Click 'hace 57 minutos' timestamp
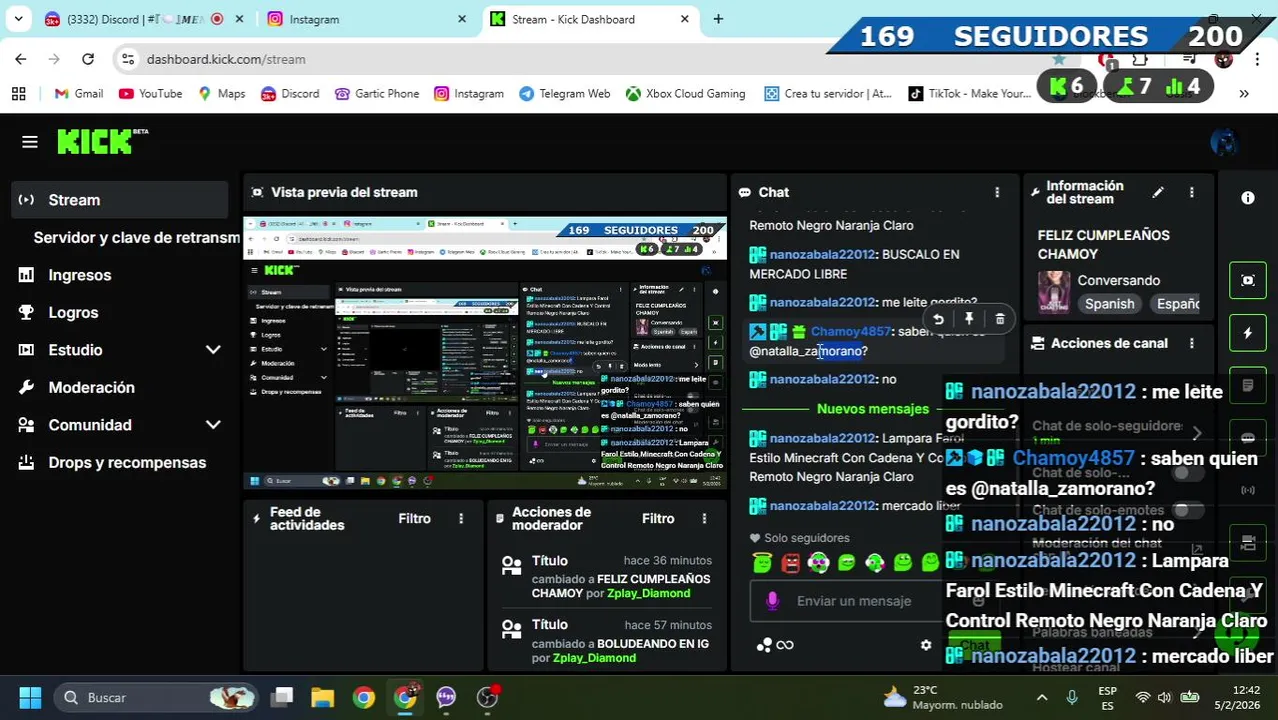Screen dimensions: 1278x720 (667, 625)
